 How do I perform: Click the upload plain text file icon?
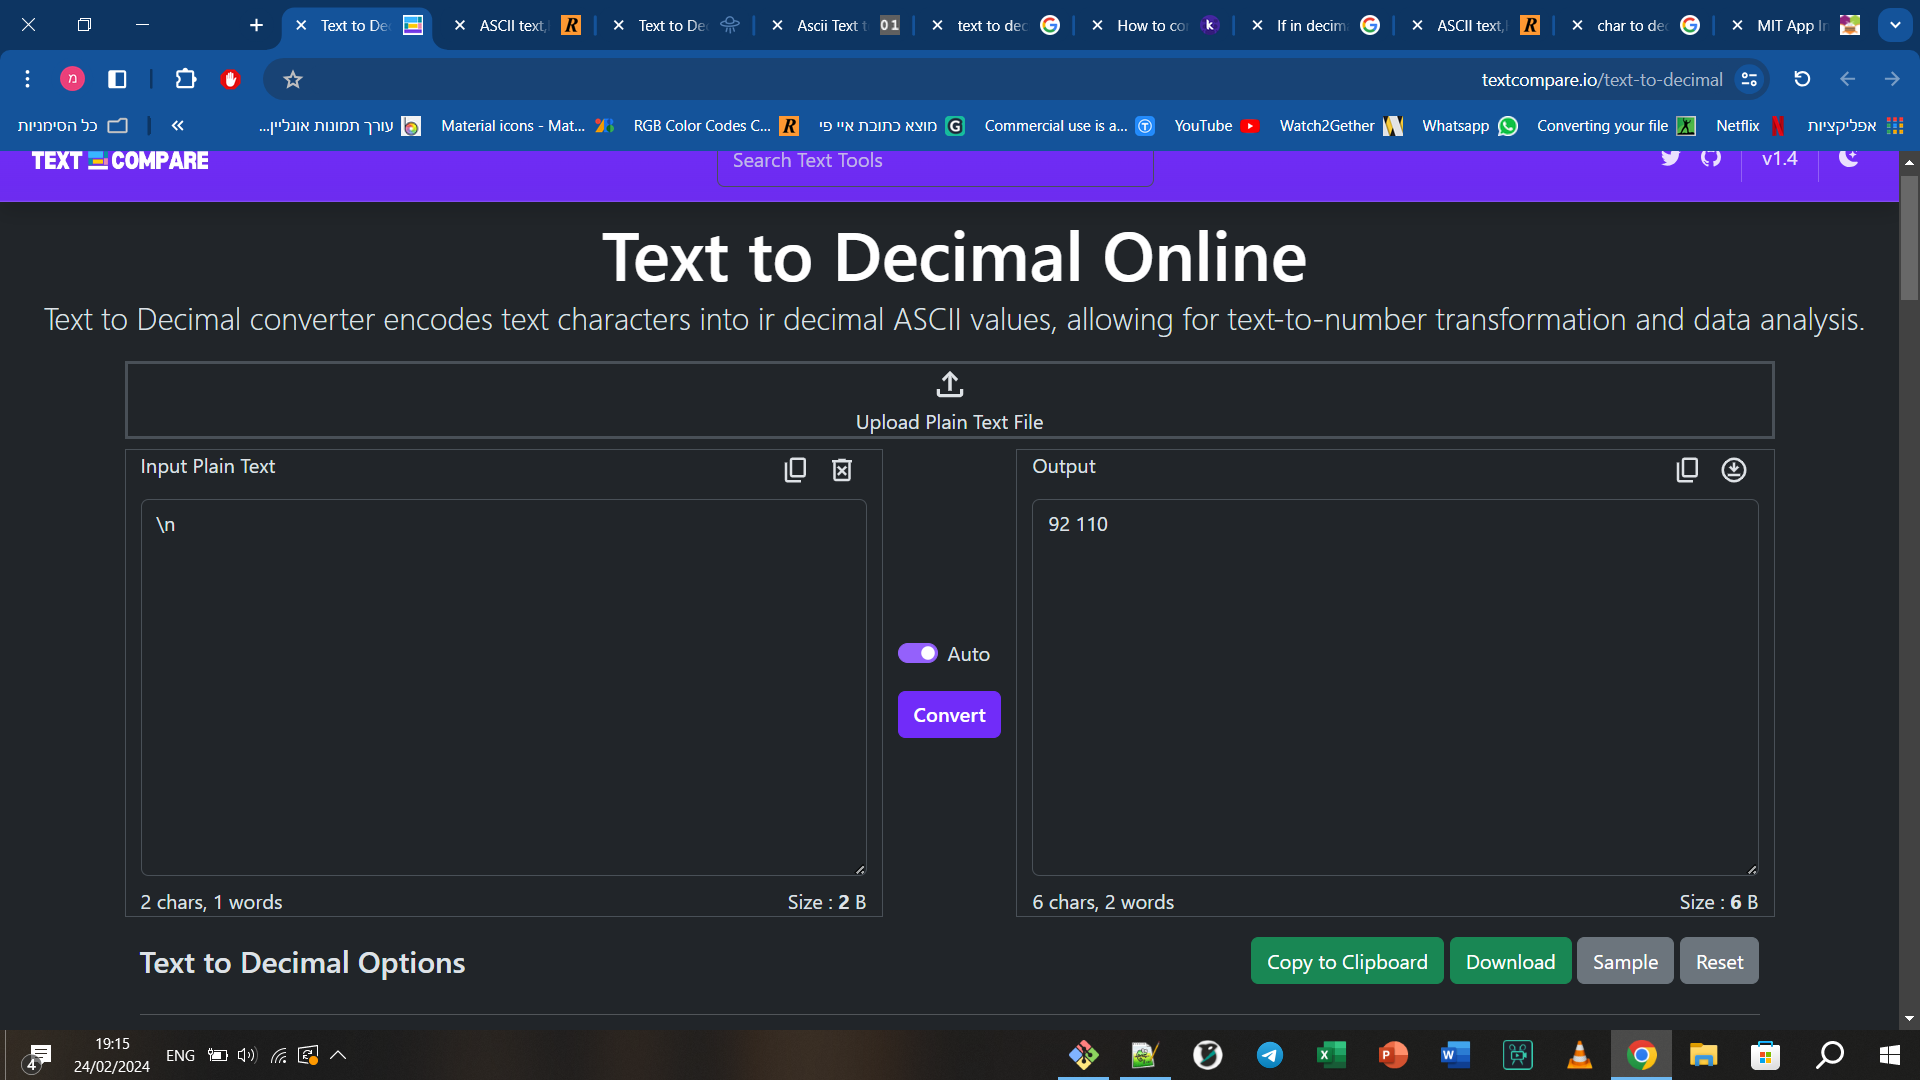coord(949,385)
